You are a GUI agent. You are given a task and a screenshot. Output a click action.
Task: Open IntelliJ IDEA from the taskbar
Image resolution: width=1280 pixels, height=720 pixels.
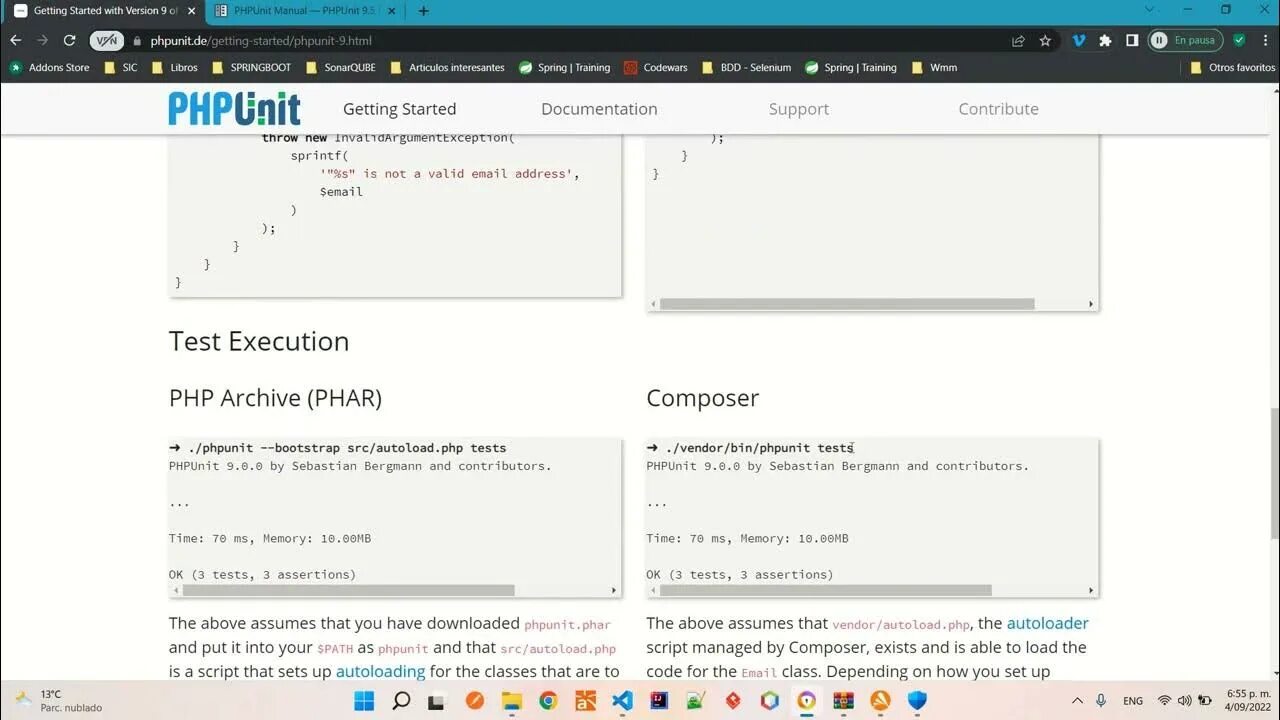[x=659, y=700]
